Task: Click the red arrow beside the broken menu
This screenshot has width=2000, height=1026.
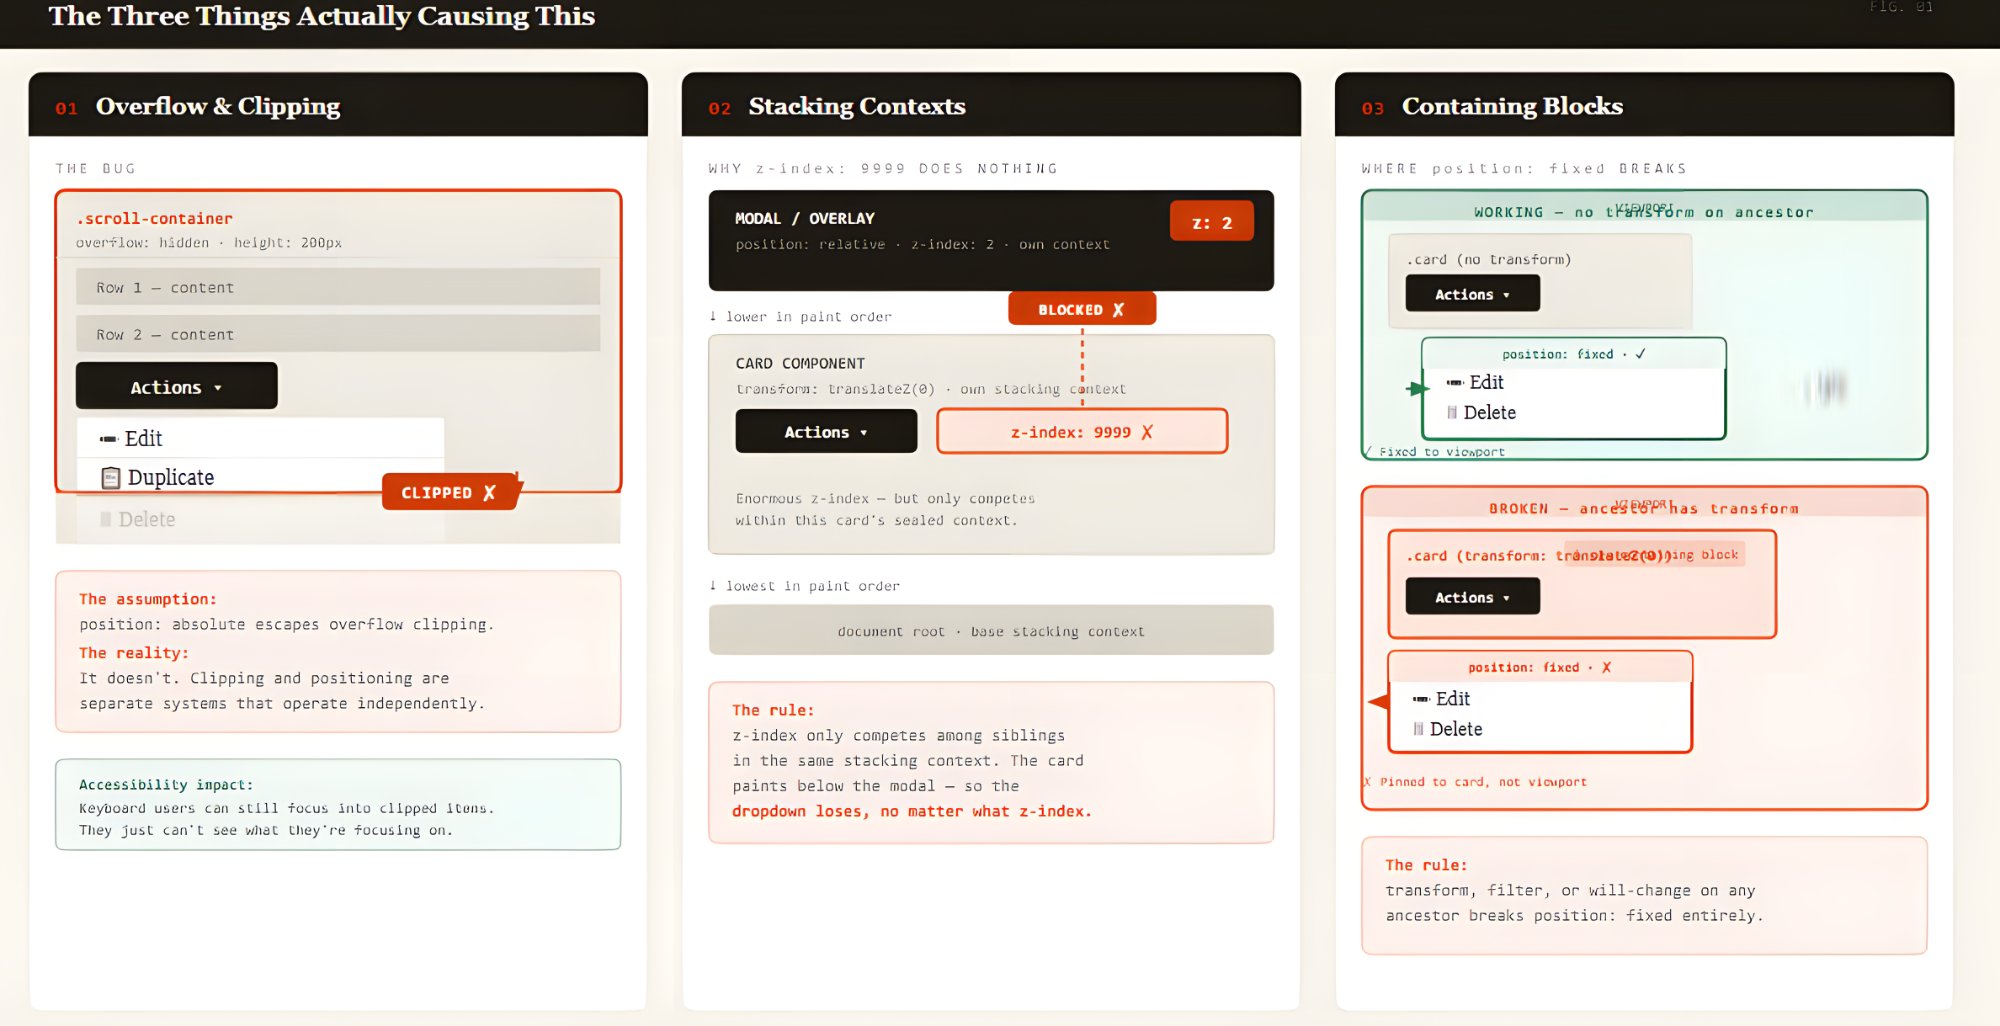Action: (1378, 702)
